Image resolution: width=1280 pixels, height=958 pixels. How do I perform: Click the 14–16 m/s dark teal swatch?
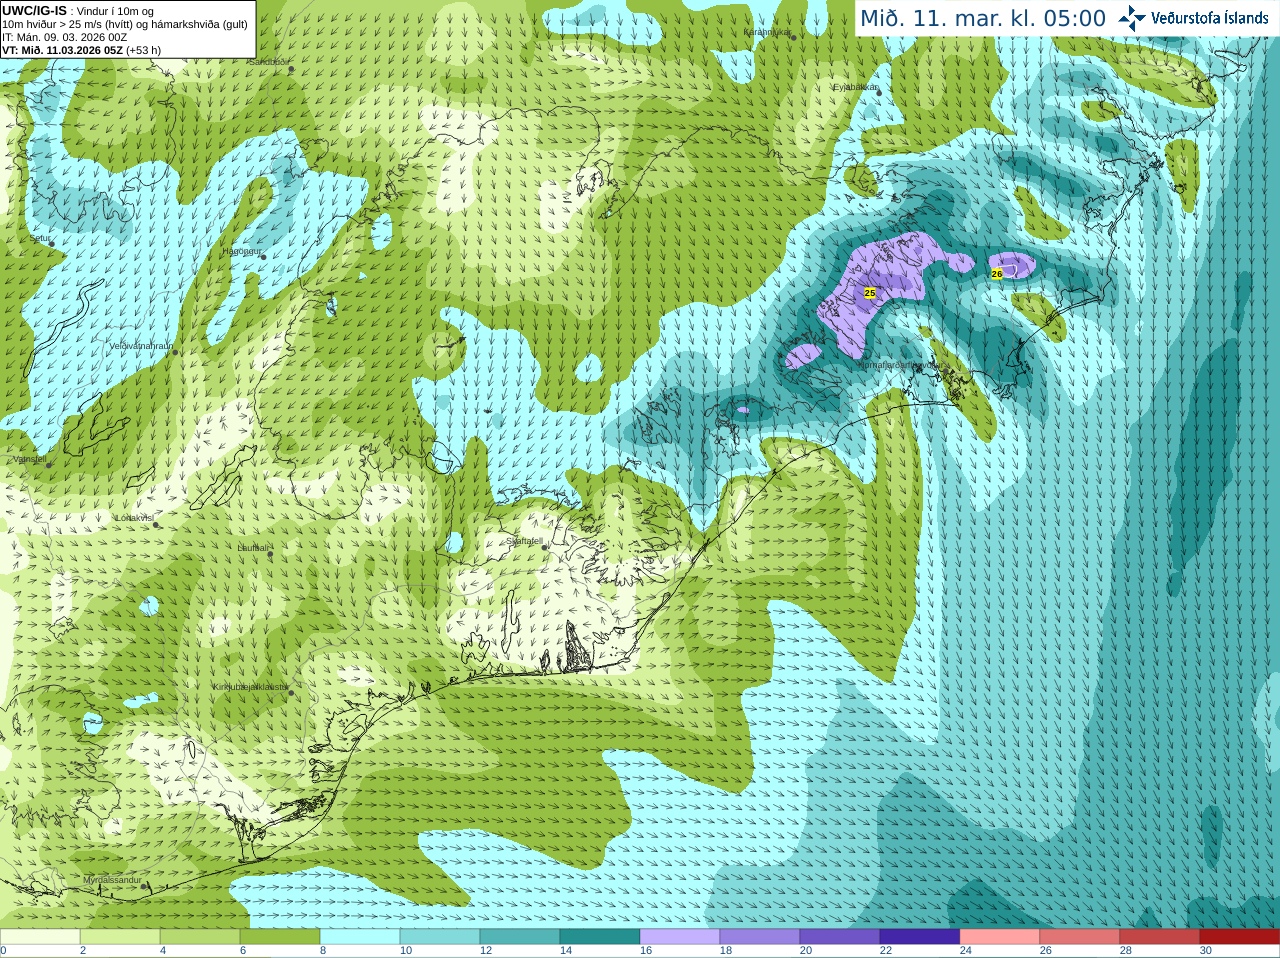pyautogui.click(x=600, y=936)
